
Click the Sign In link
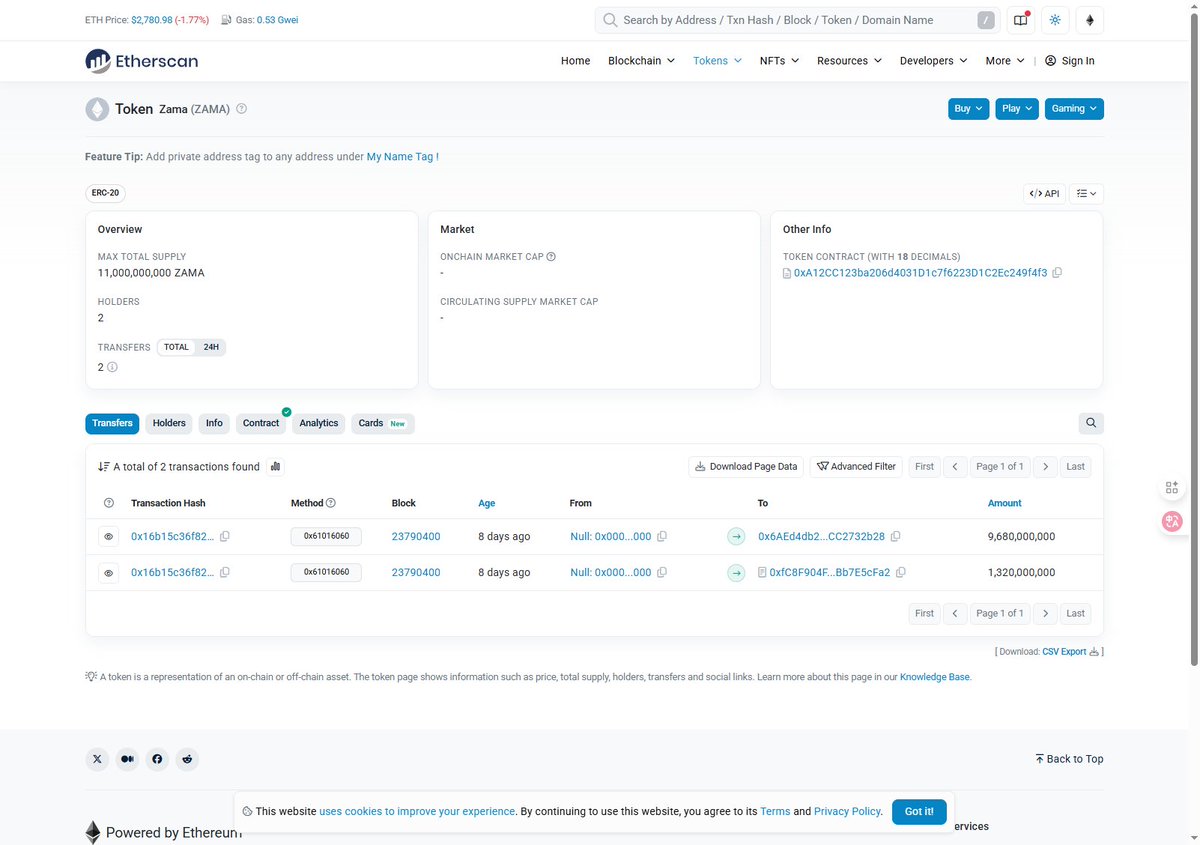1070,61
